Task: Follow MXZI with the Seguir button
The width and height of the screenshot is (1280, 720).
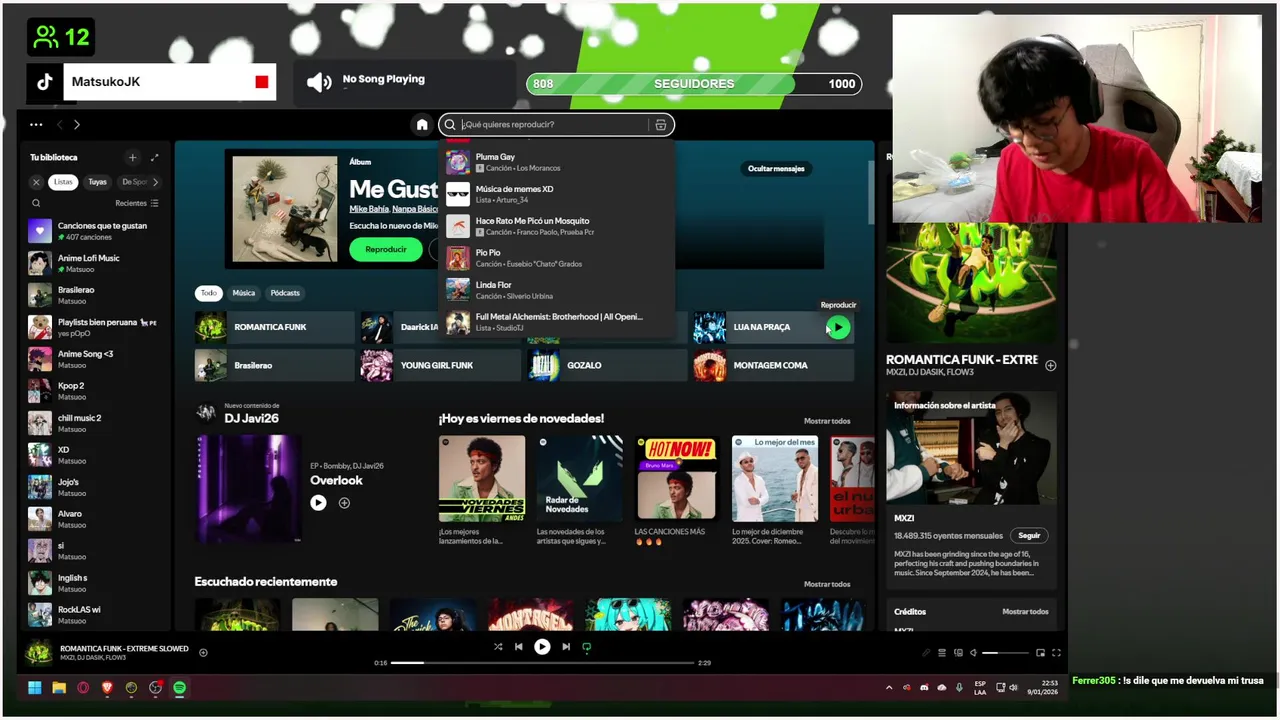Action: (1029, 535)
